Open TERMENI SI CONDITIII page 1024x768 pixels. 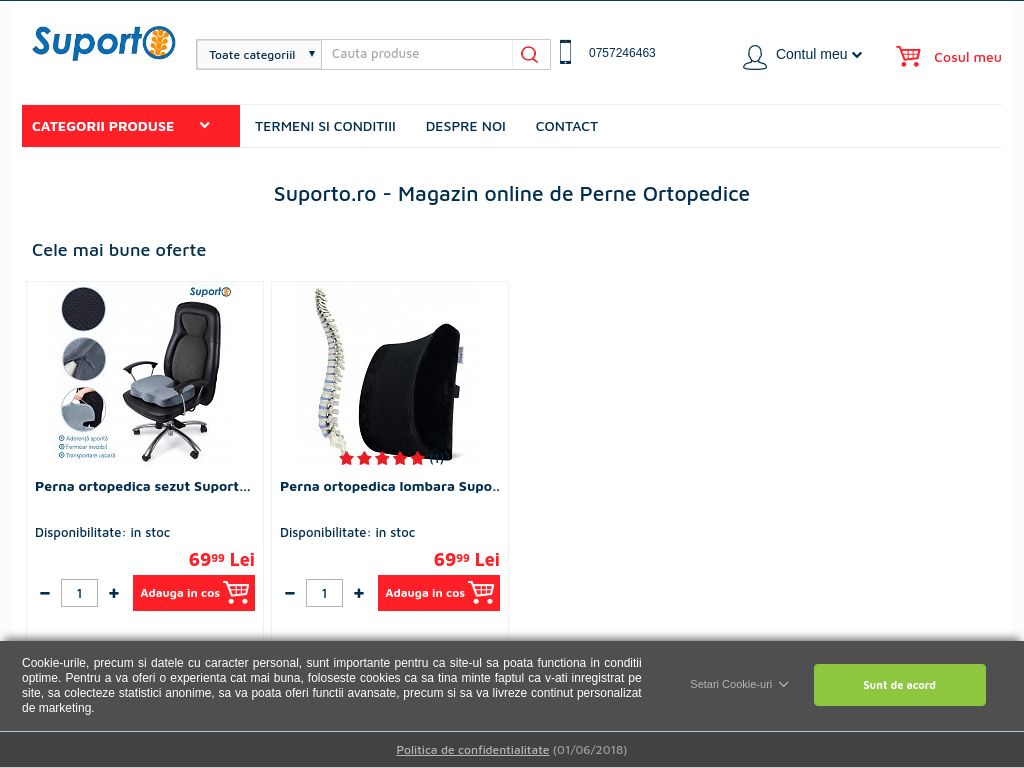[x=325, y=127]
